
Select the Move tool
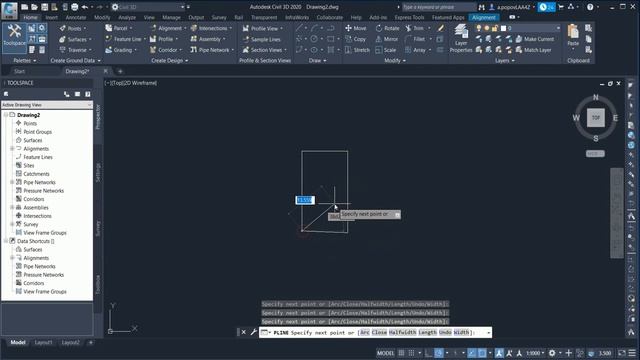click(x=356, y=28)
